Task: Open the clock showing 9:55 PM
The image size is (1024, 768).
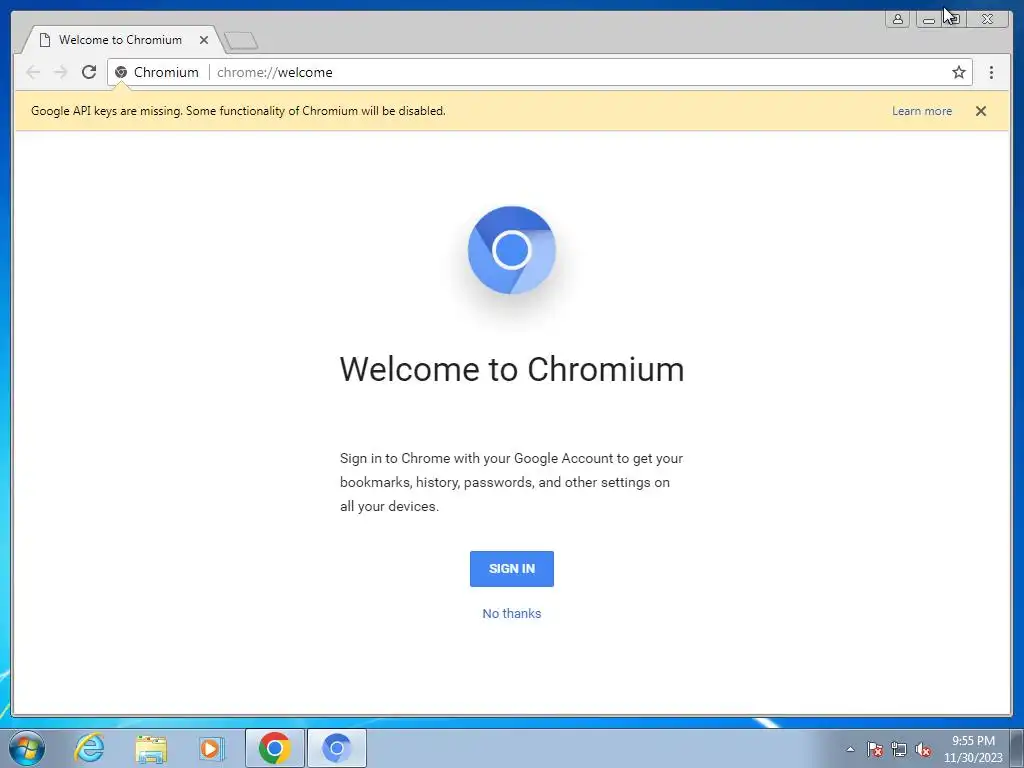Action: click(973, 749)
